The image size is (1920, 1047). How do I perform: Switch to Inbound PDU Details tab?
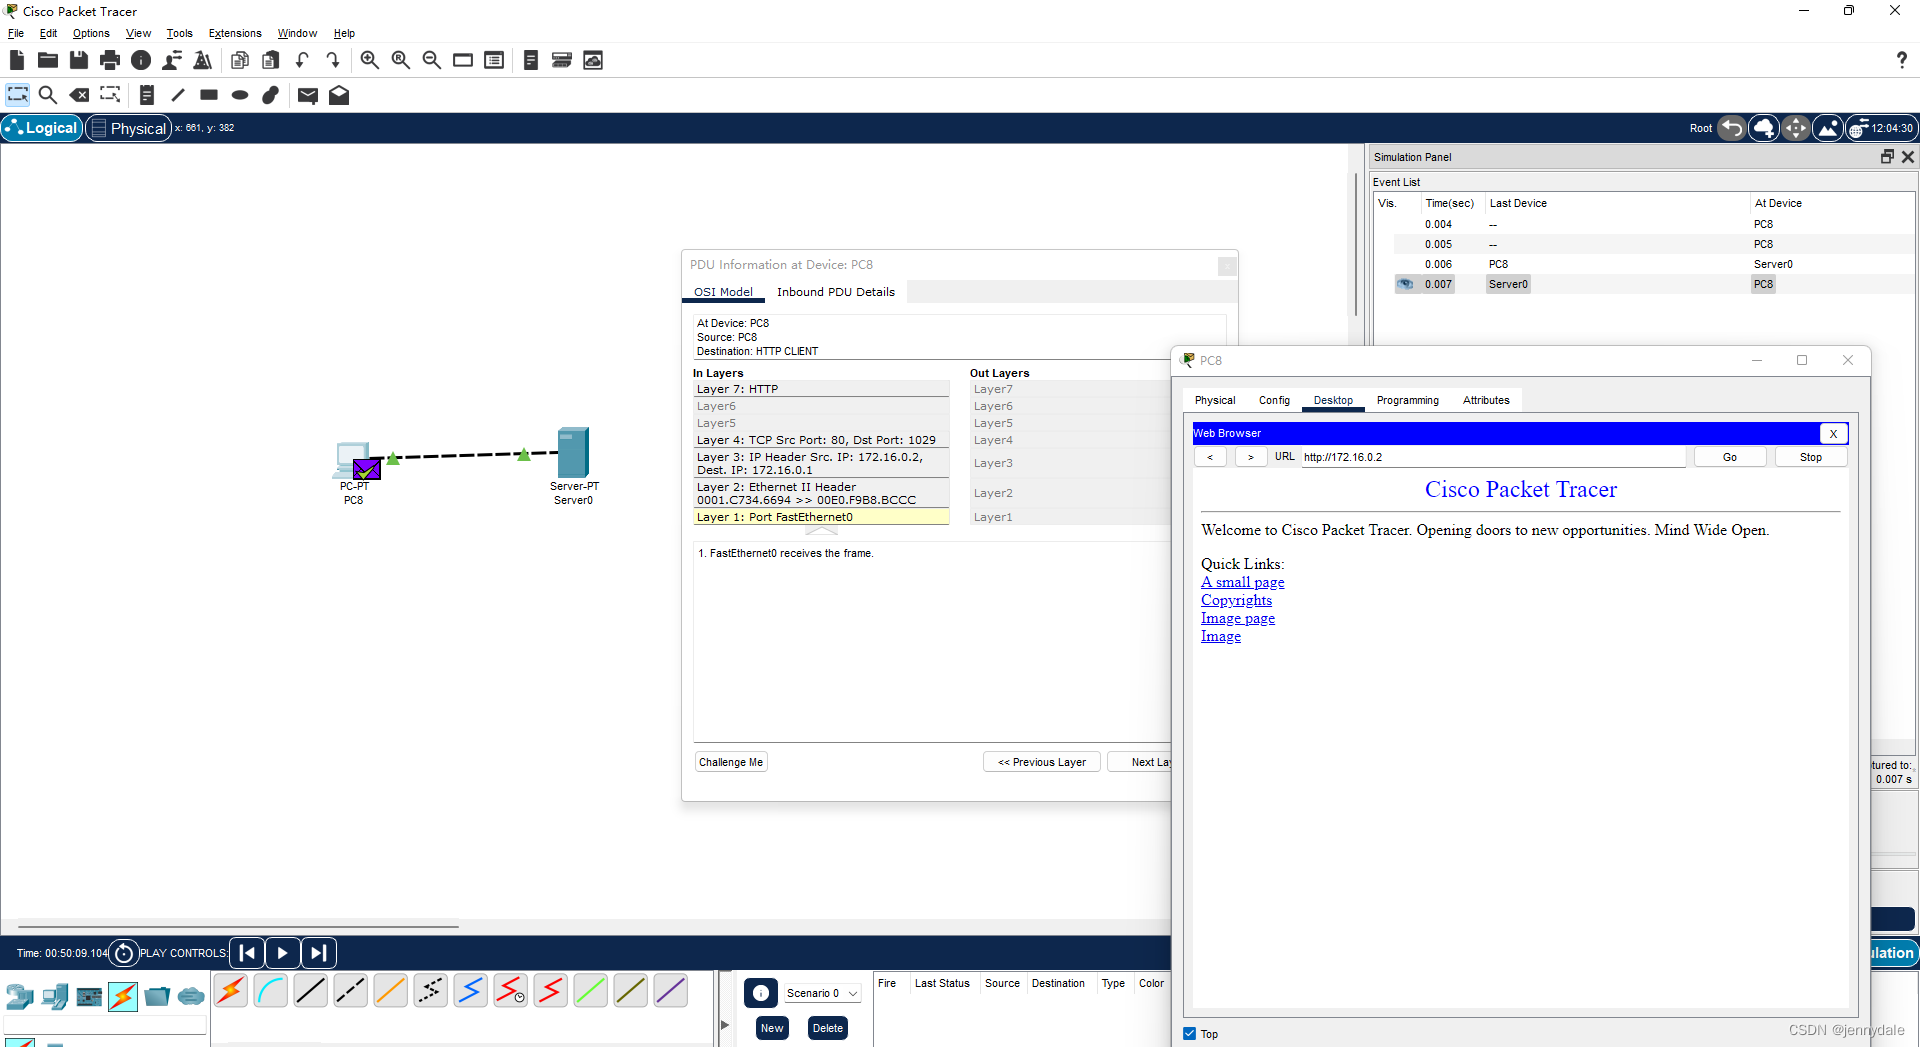click(x=836, y=292)
